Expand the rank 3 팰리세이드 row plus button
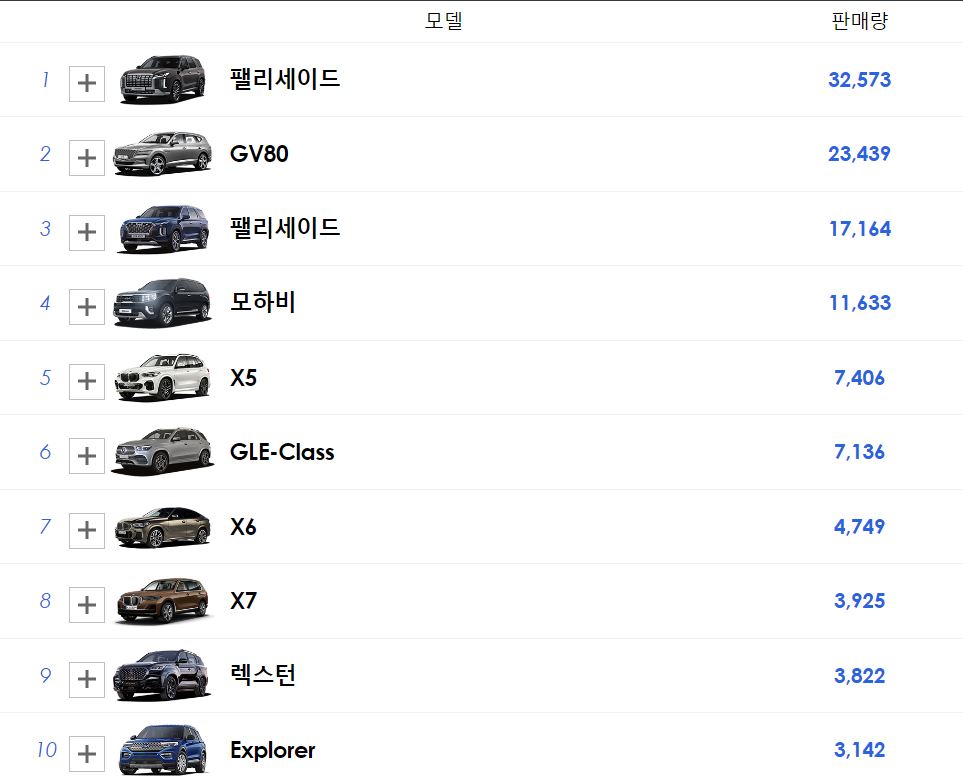 click(x=87, y=233)
